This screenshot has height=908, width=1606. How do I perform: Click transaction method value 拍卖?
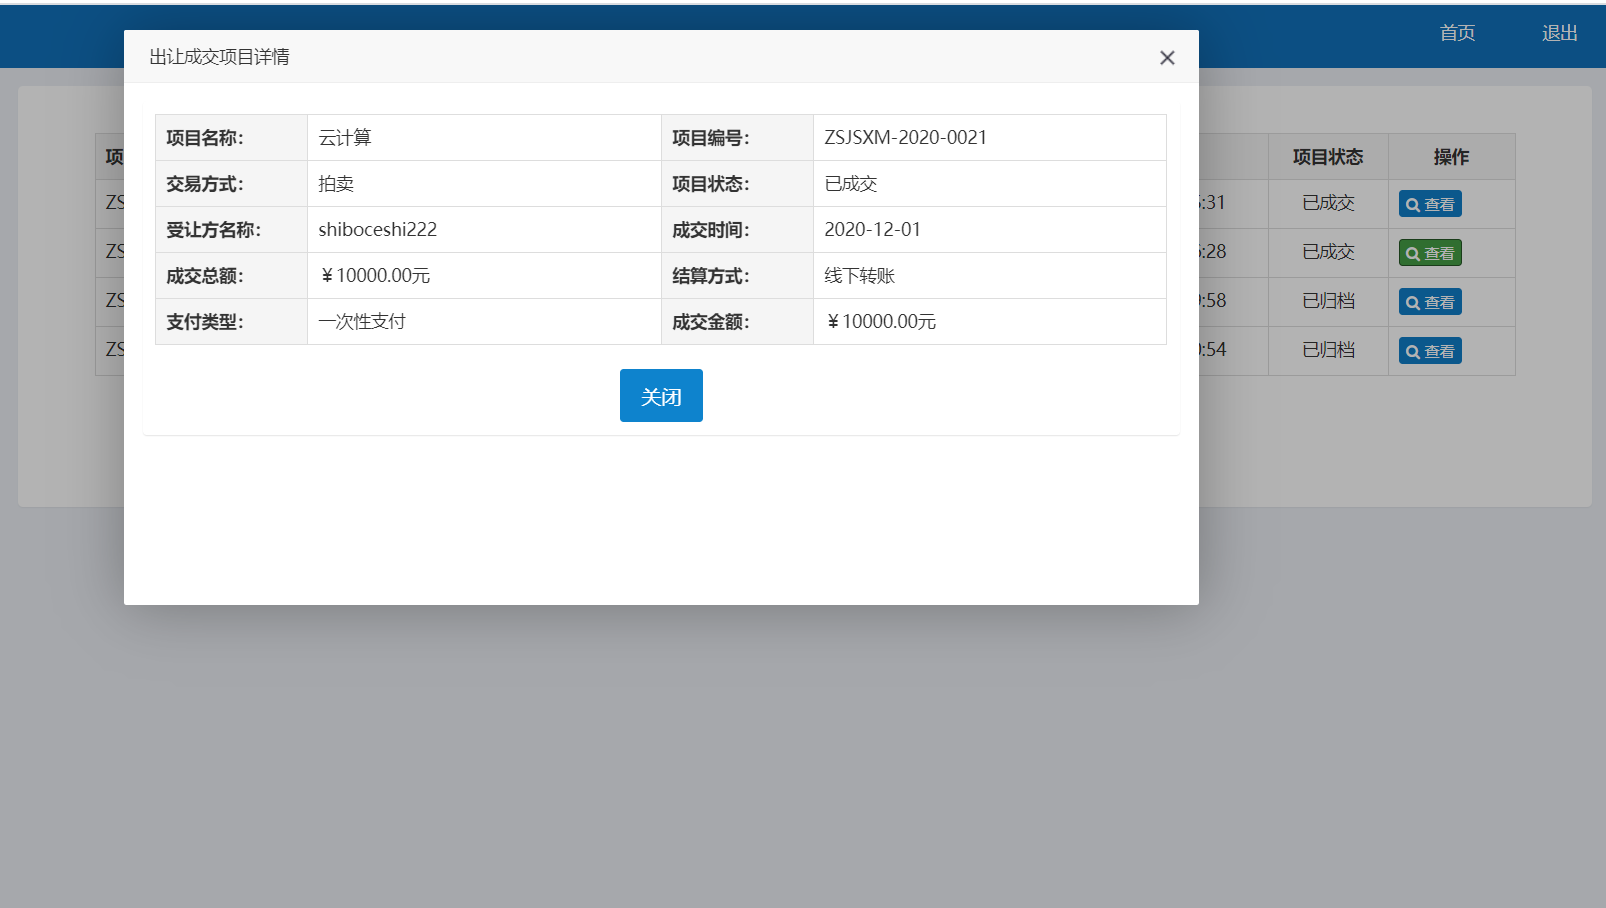[x=336, y=184]
